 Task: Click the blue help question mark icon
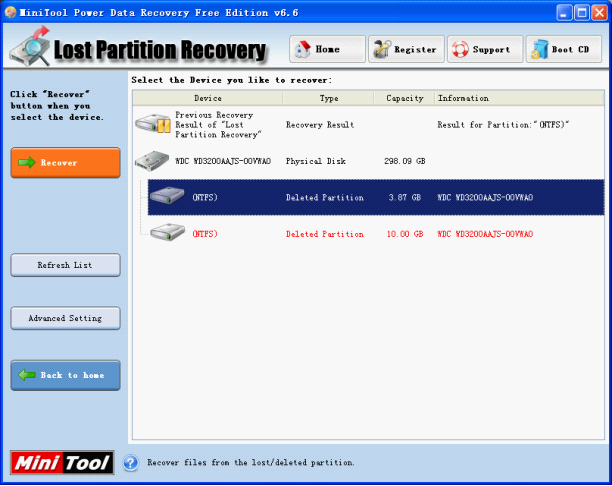[x=131, y=463]
